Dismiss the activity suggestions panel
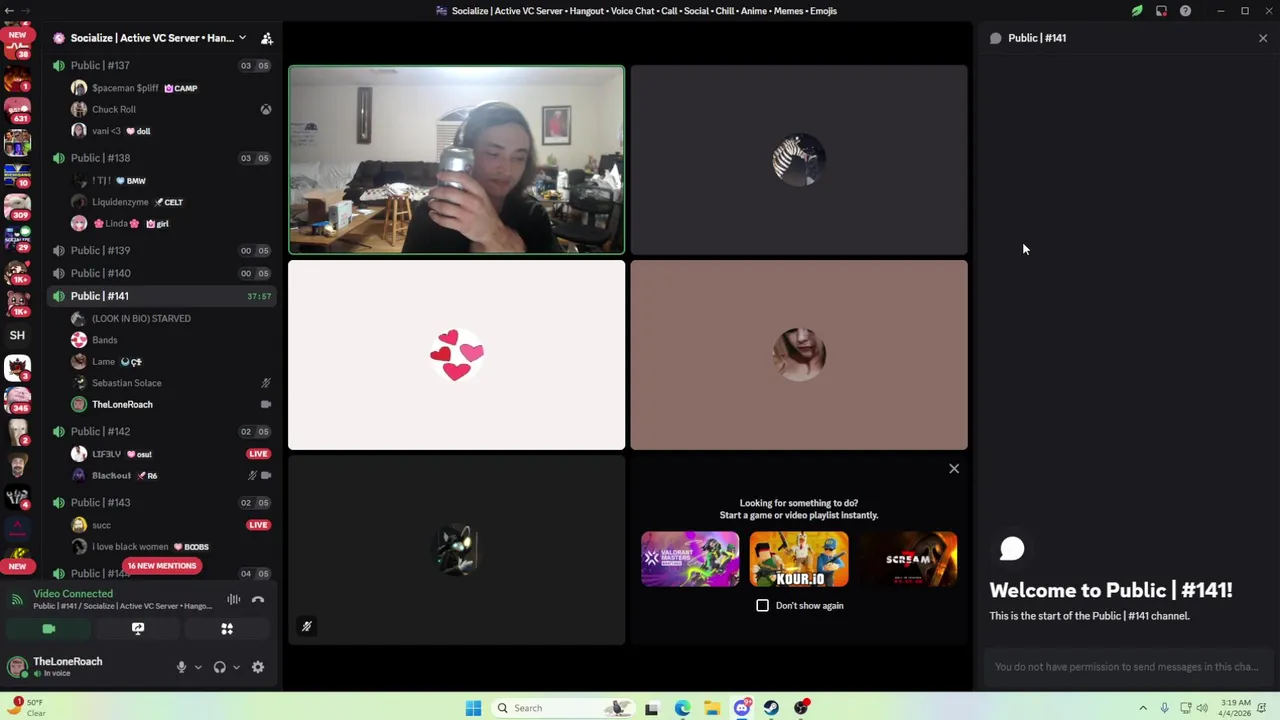Viewport: 1280px width, 720px height. coord(954,468)
